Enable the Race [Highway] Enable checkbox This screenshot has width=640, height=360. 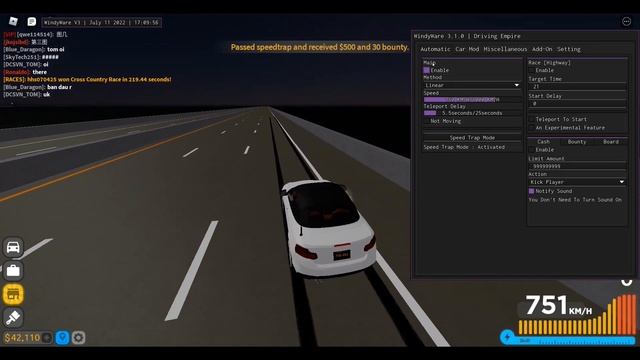[531, 70]
